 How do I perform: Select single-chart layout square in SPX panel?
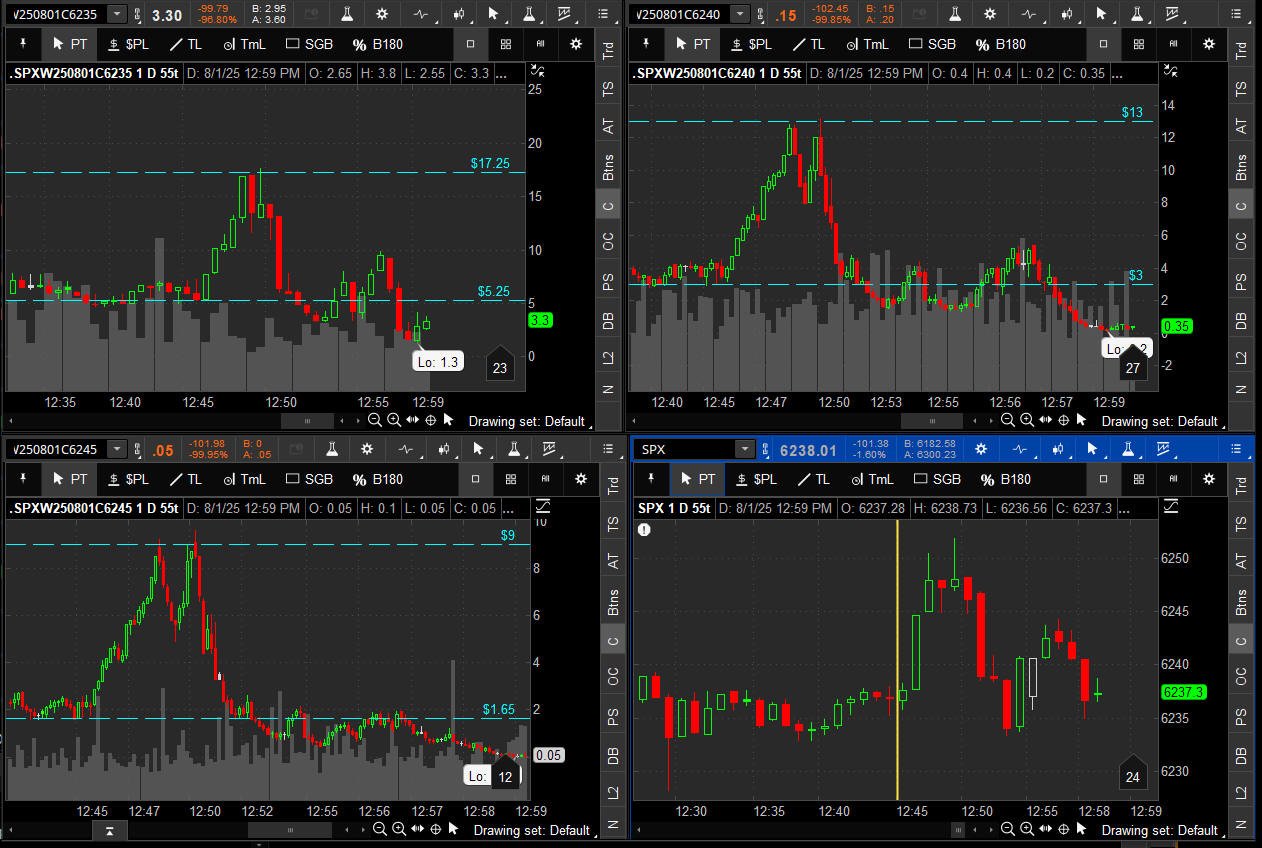click(x=1103, y=479)
